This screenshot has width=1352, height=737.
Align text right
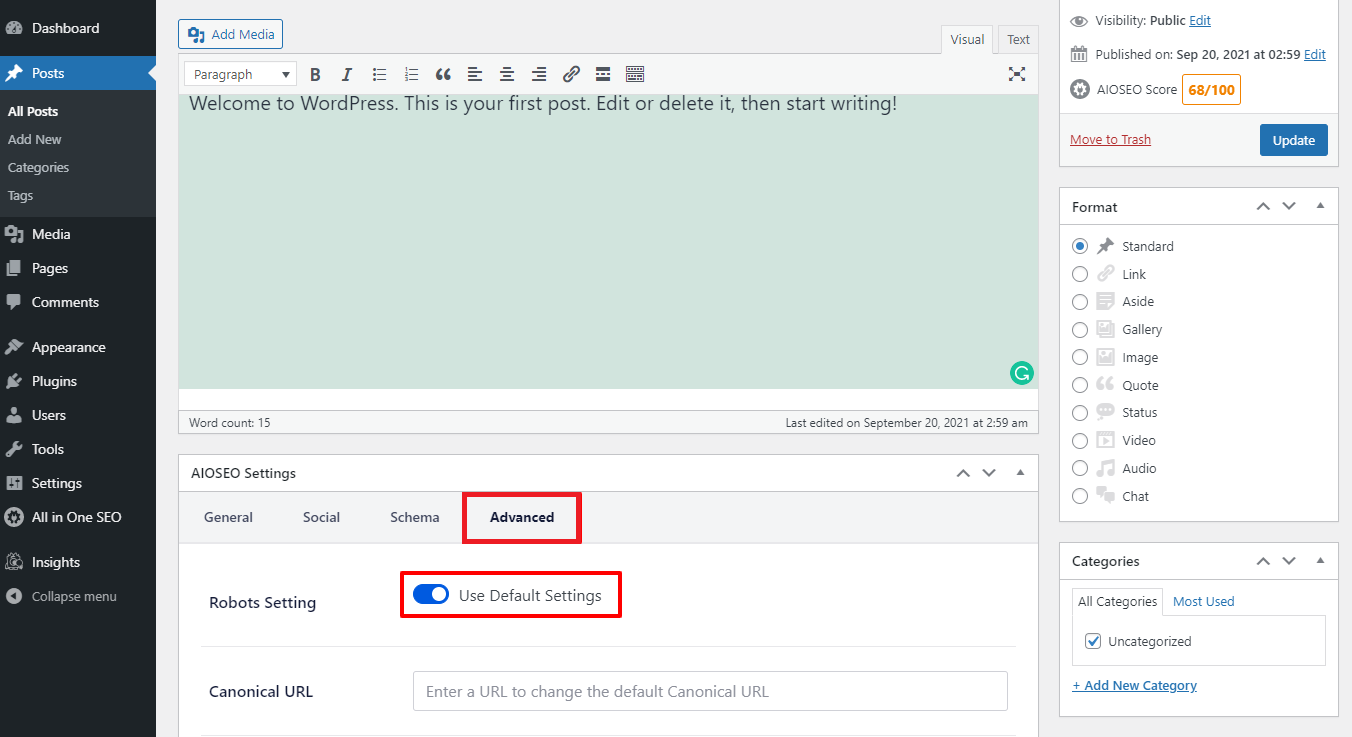[x=539, y=74]
